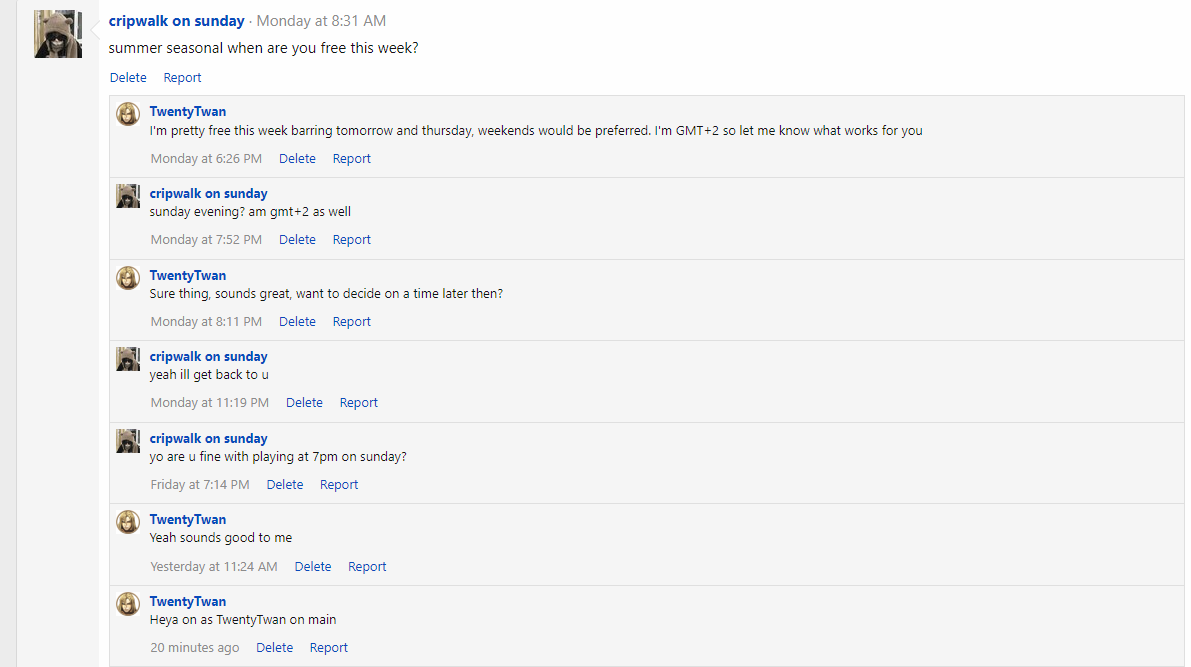Click TwentyTwan's avatar beside 'Yeah sounds good' comment
Image resolution: width=1191 pixels, height=667 pixels.
[x=128, y=522]
